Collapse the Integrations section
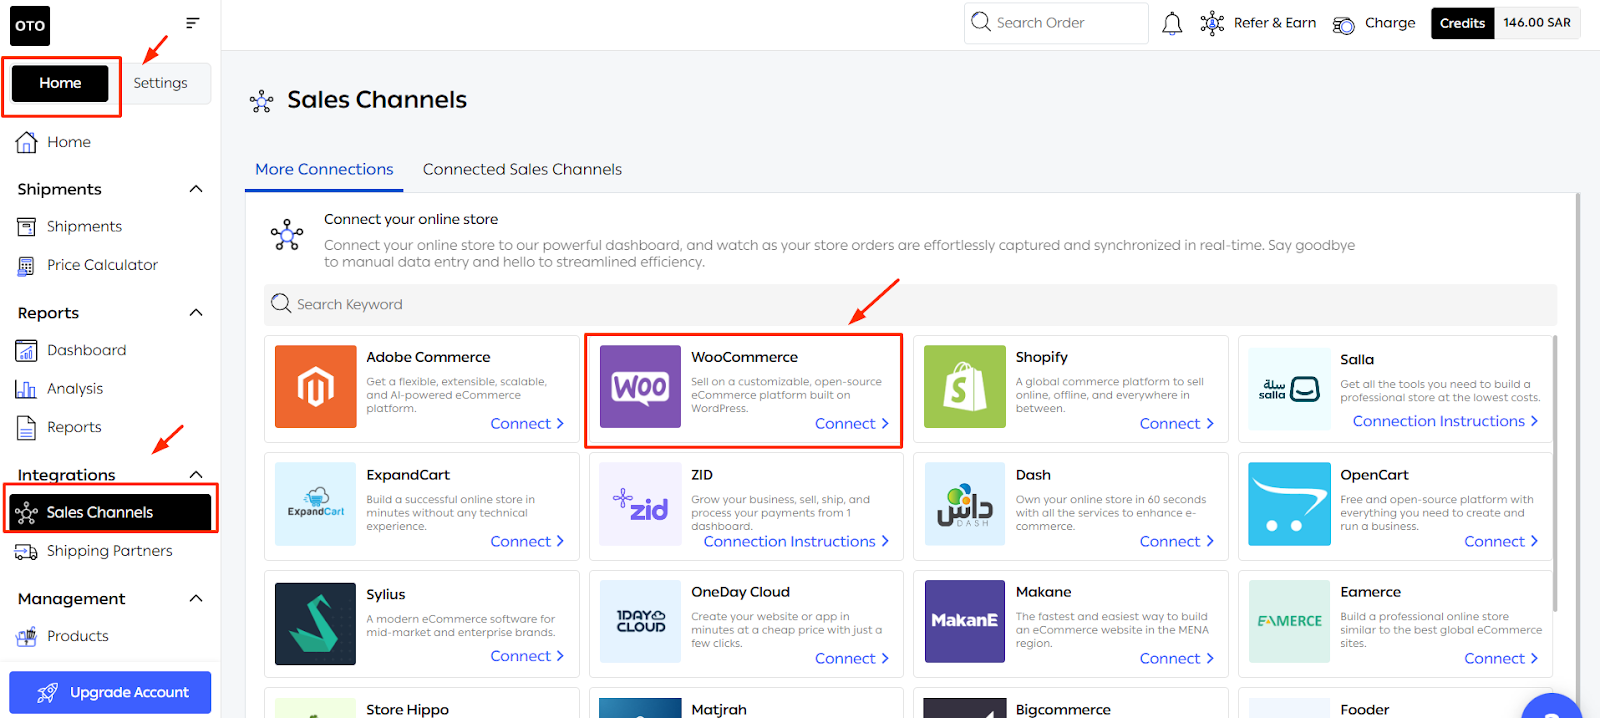 (x=196, y=475)
